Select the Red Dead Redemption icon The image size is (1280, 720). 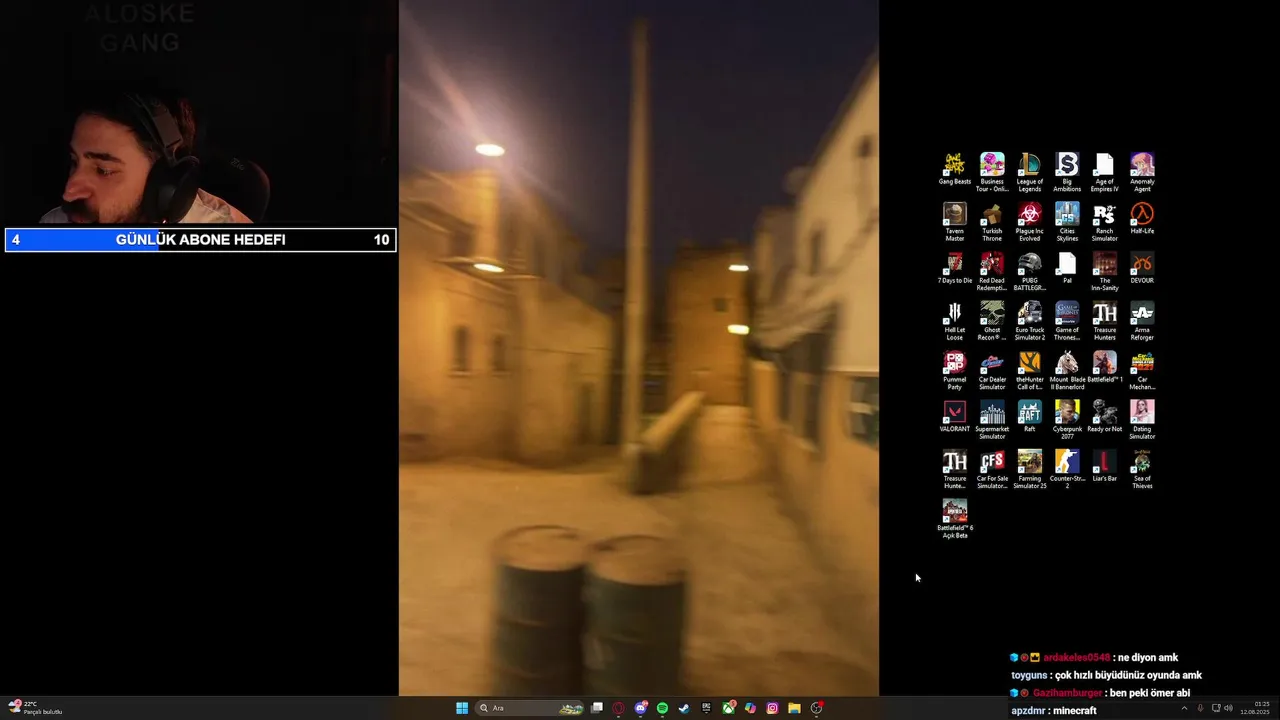992,271
